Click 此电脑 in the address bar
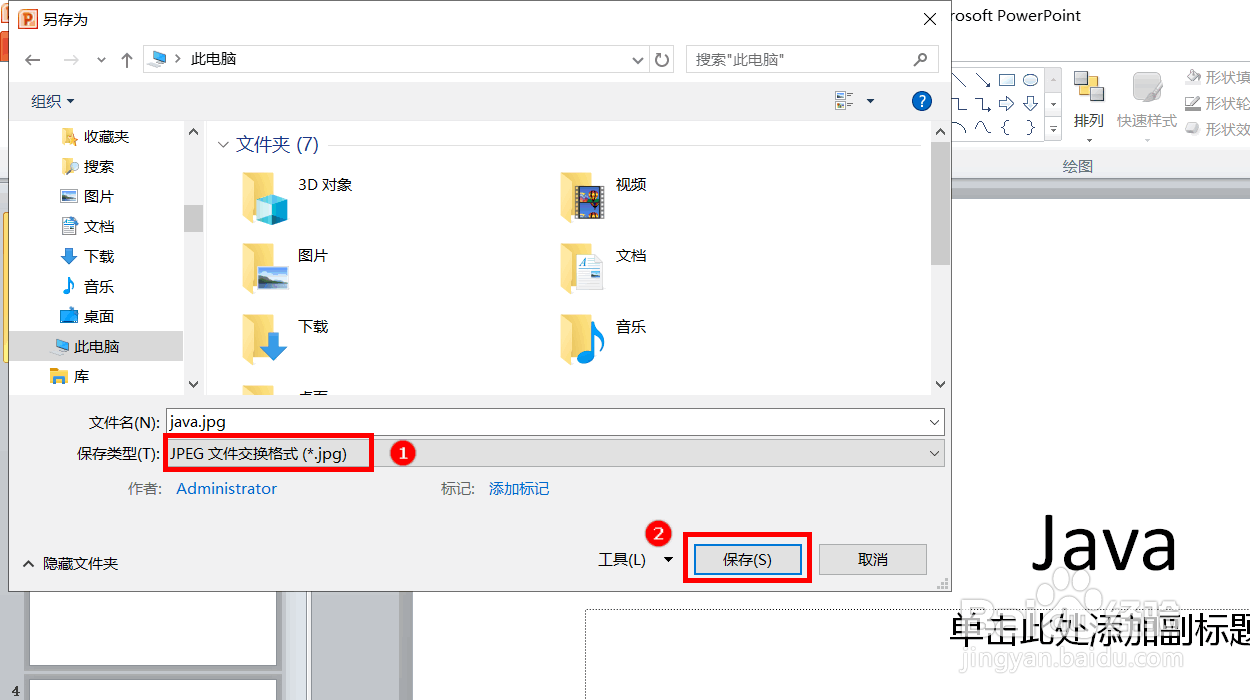The height and width of the screenshot is (700, 1250). tap(213, 60)
